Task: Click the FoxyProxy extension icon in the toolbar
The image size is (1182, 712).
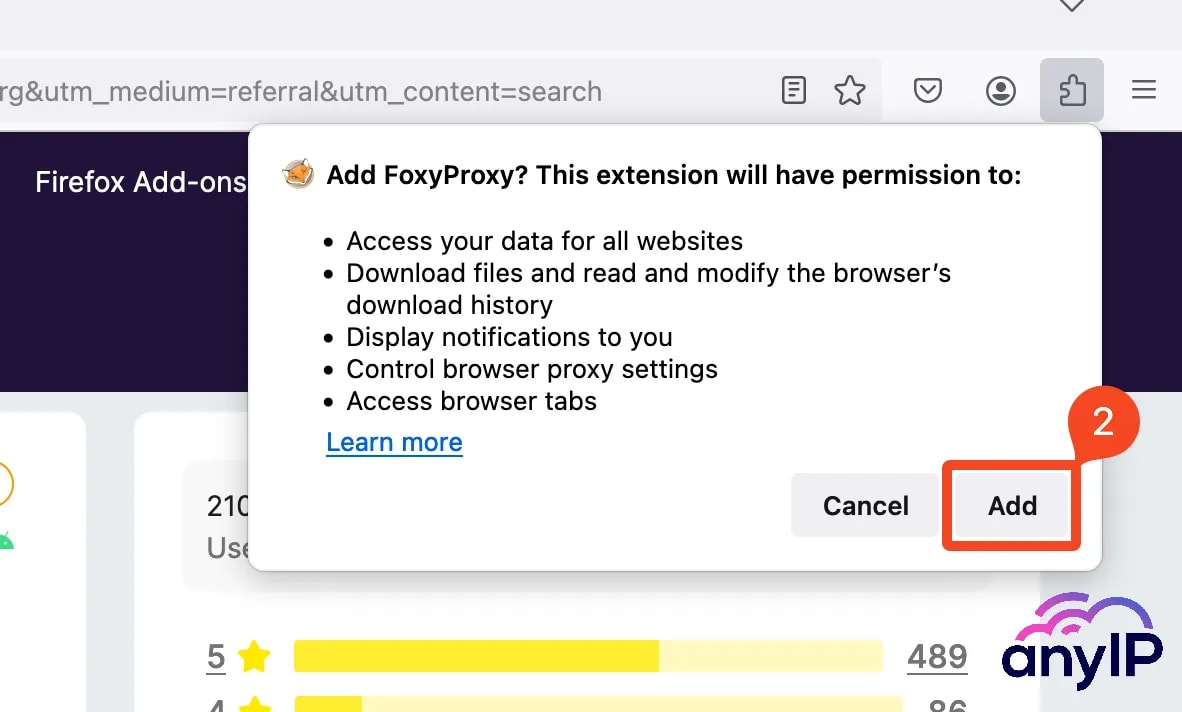Action: pos(1071,89)
